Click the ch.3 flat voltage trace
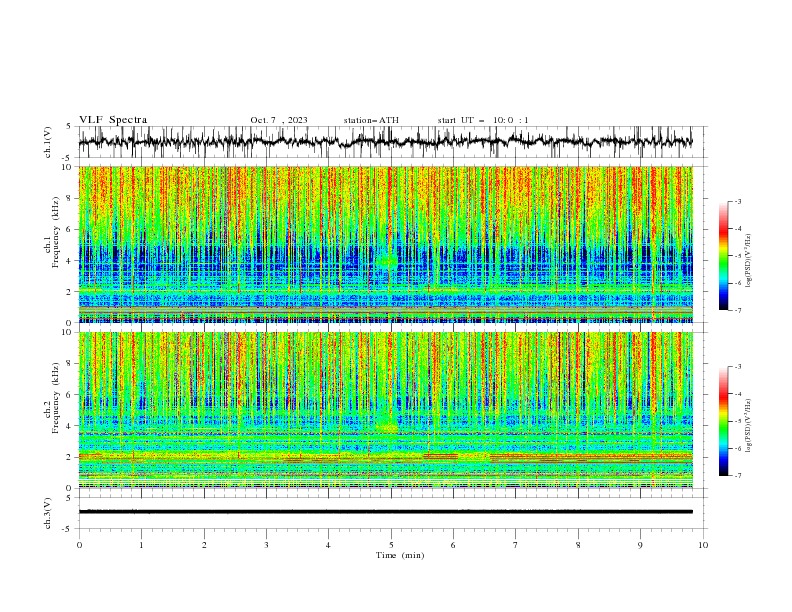The image size is (792, 612). (x=386, y=512)
